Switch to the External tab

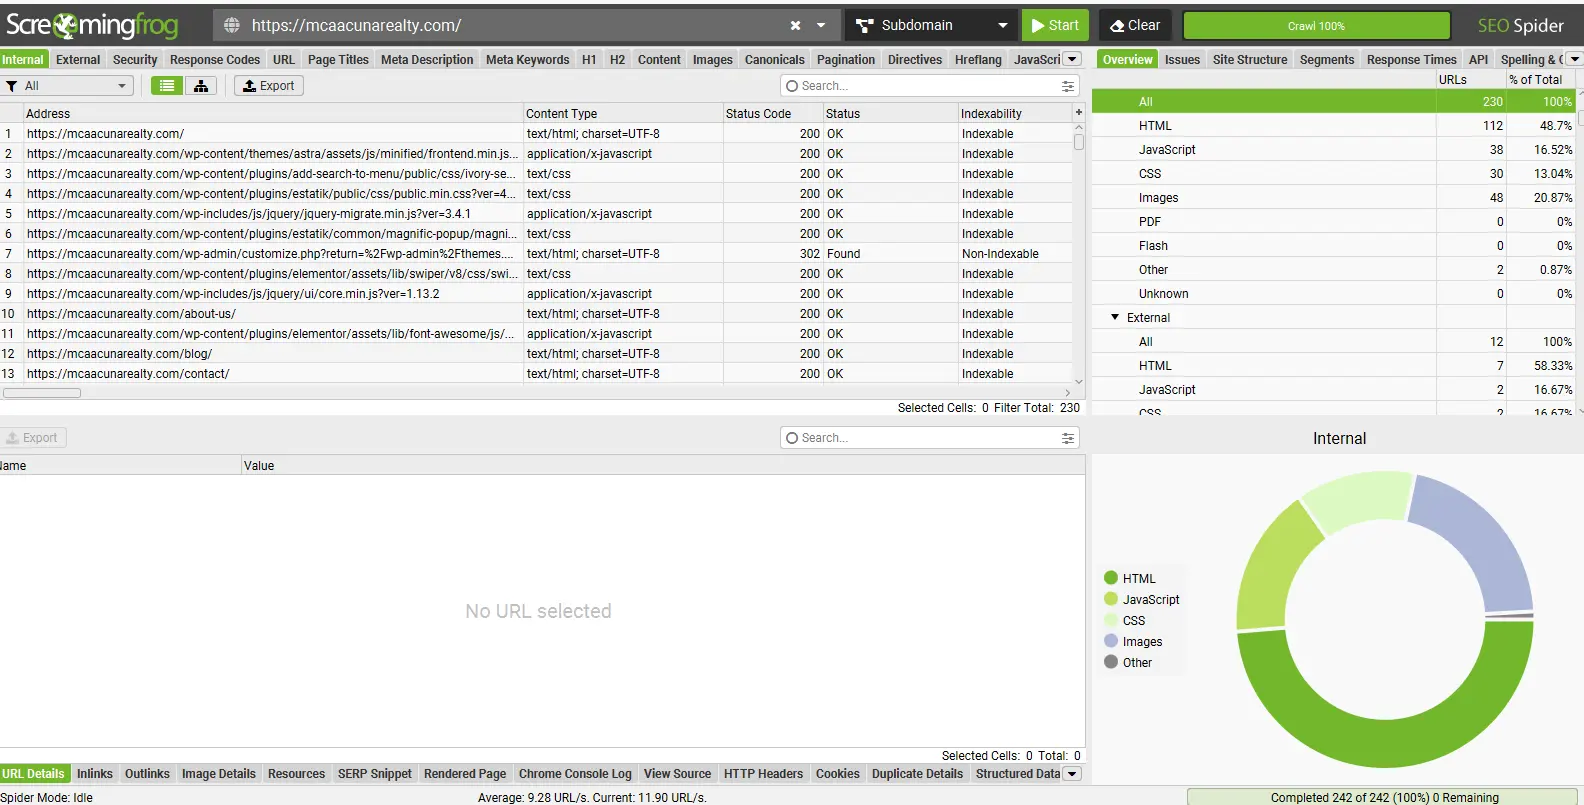point(78,60)
